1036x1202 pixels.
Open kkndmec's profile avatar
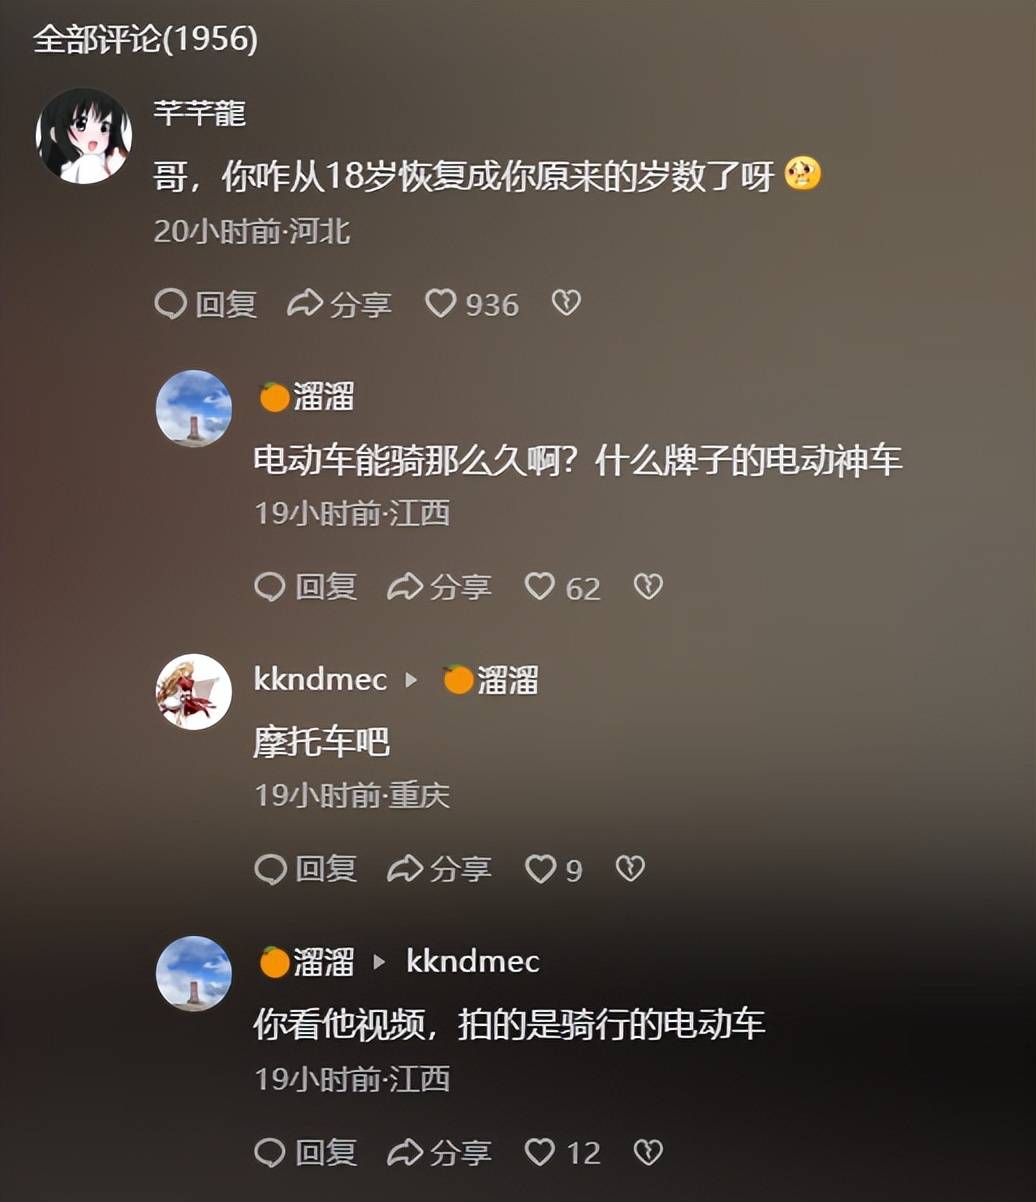(x=194, y=692)
